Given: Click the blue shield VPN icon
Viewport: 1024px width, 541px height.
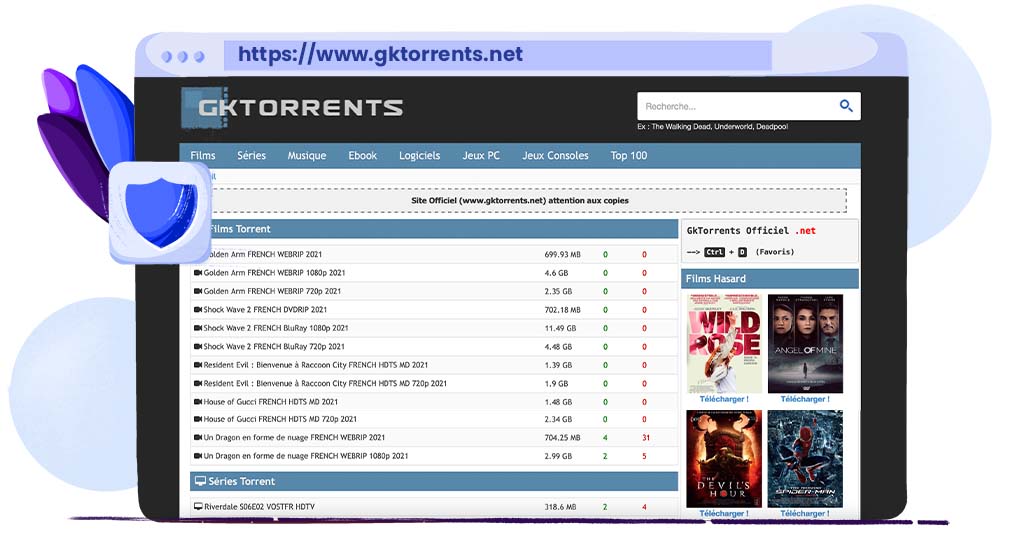Looking at the screenshot, I should (x=161, y=213).
